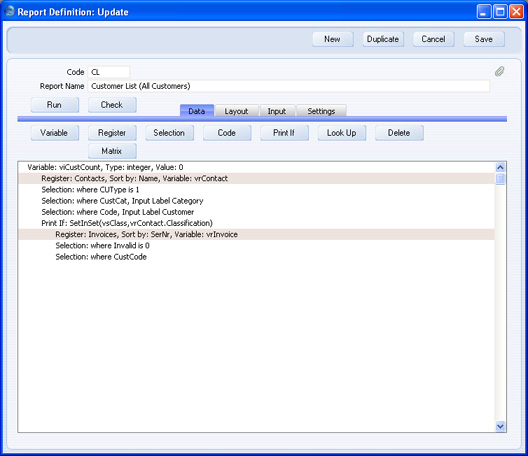Click the Matrix button
The width and height of the screenshot is (528, 456).
point(112,151)
